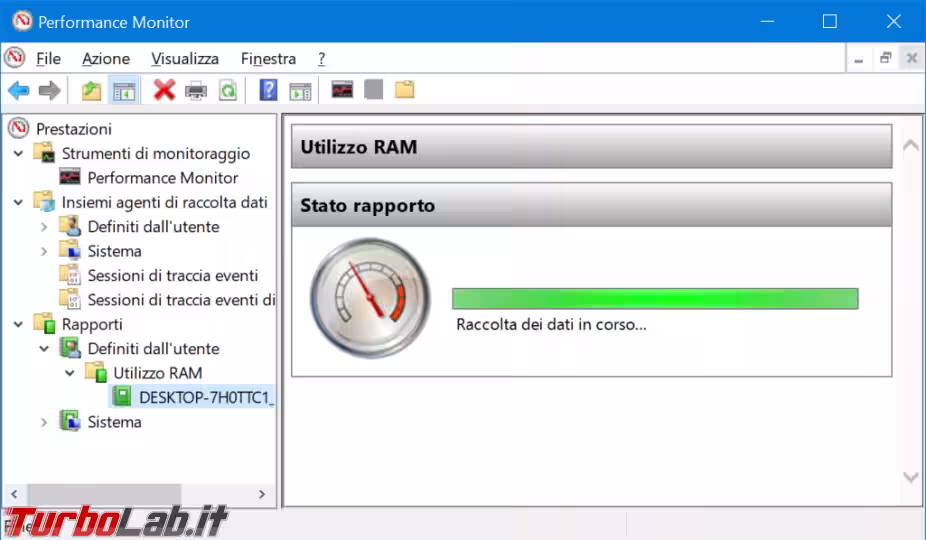Image resolution: width=926 pixels, height=540 pixels.
Task: Click the report pane scroll up arrow
Action: tap(911, 144)
